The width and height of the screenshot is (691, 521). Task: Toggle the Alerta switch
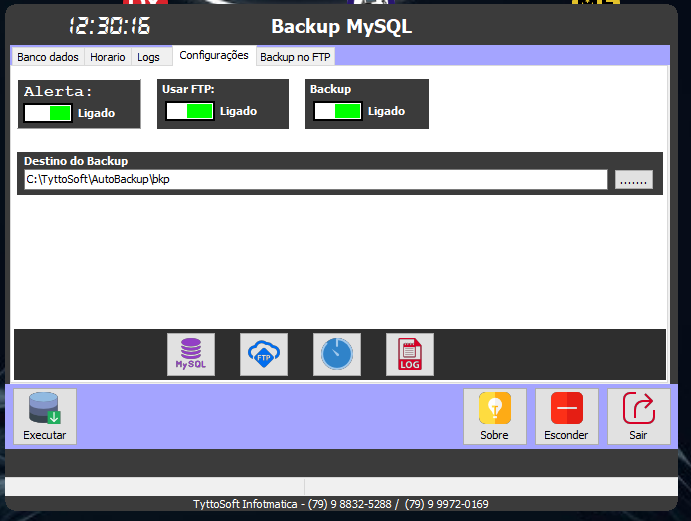pyautogui.click(x=47, y=113)
